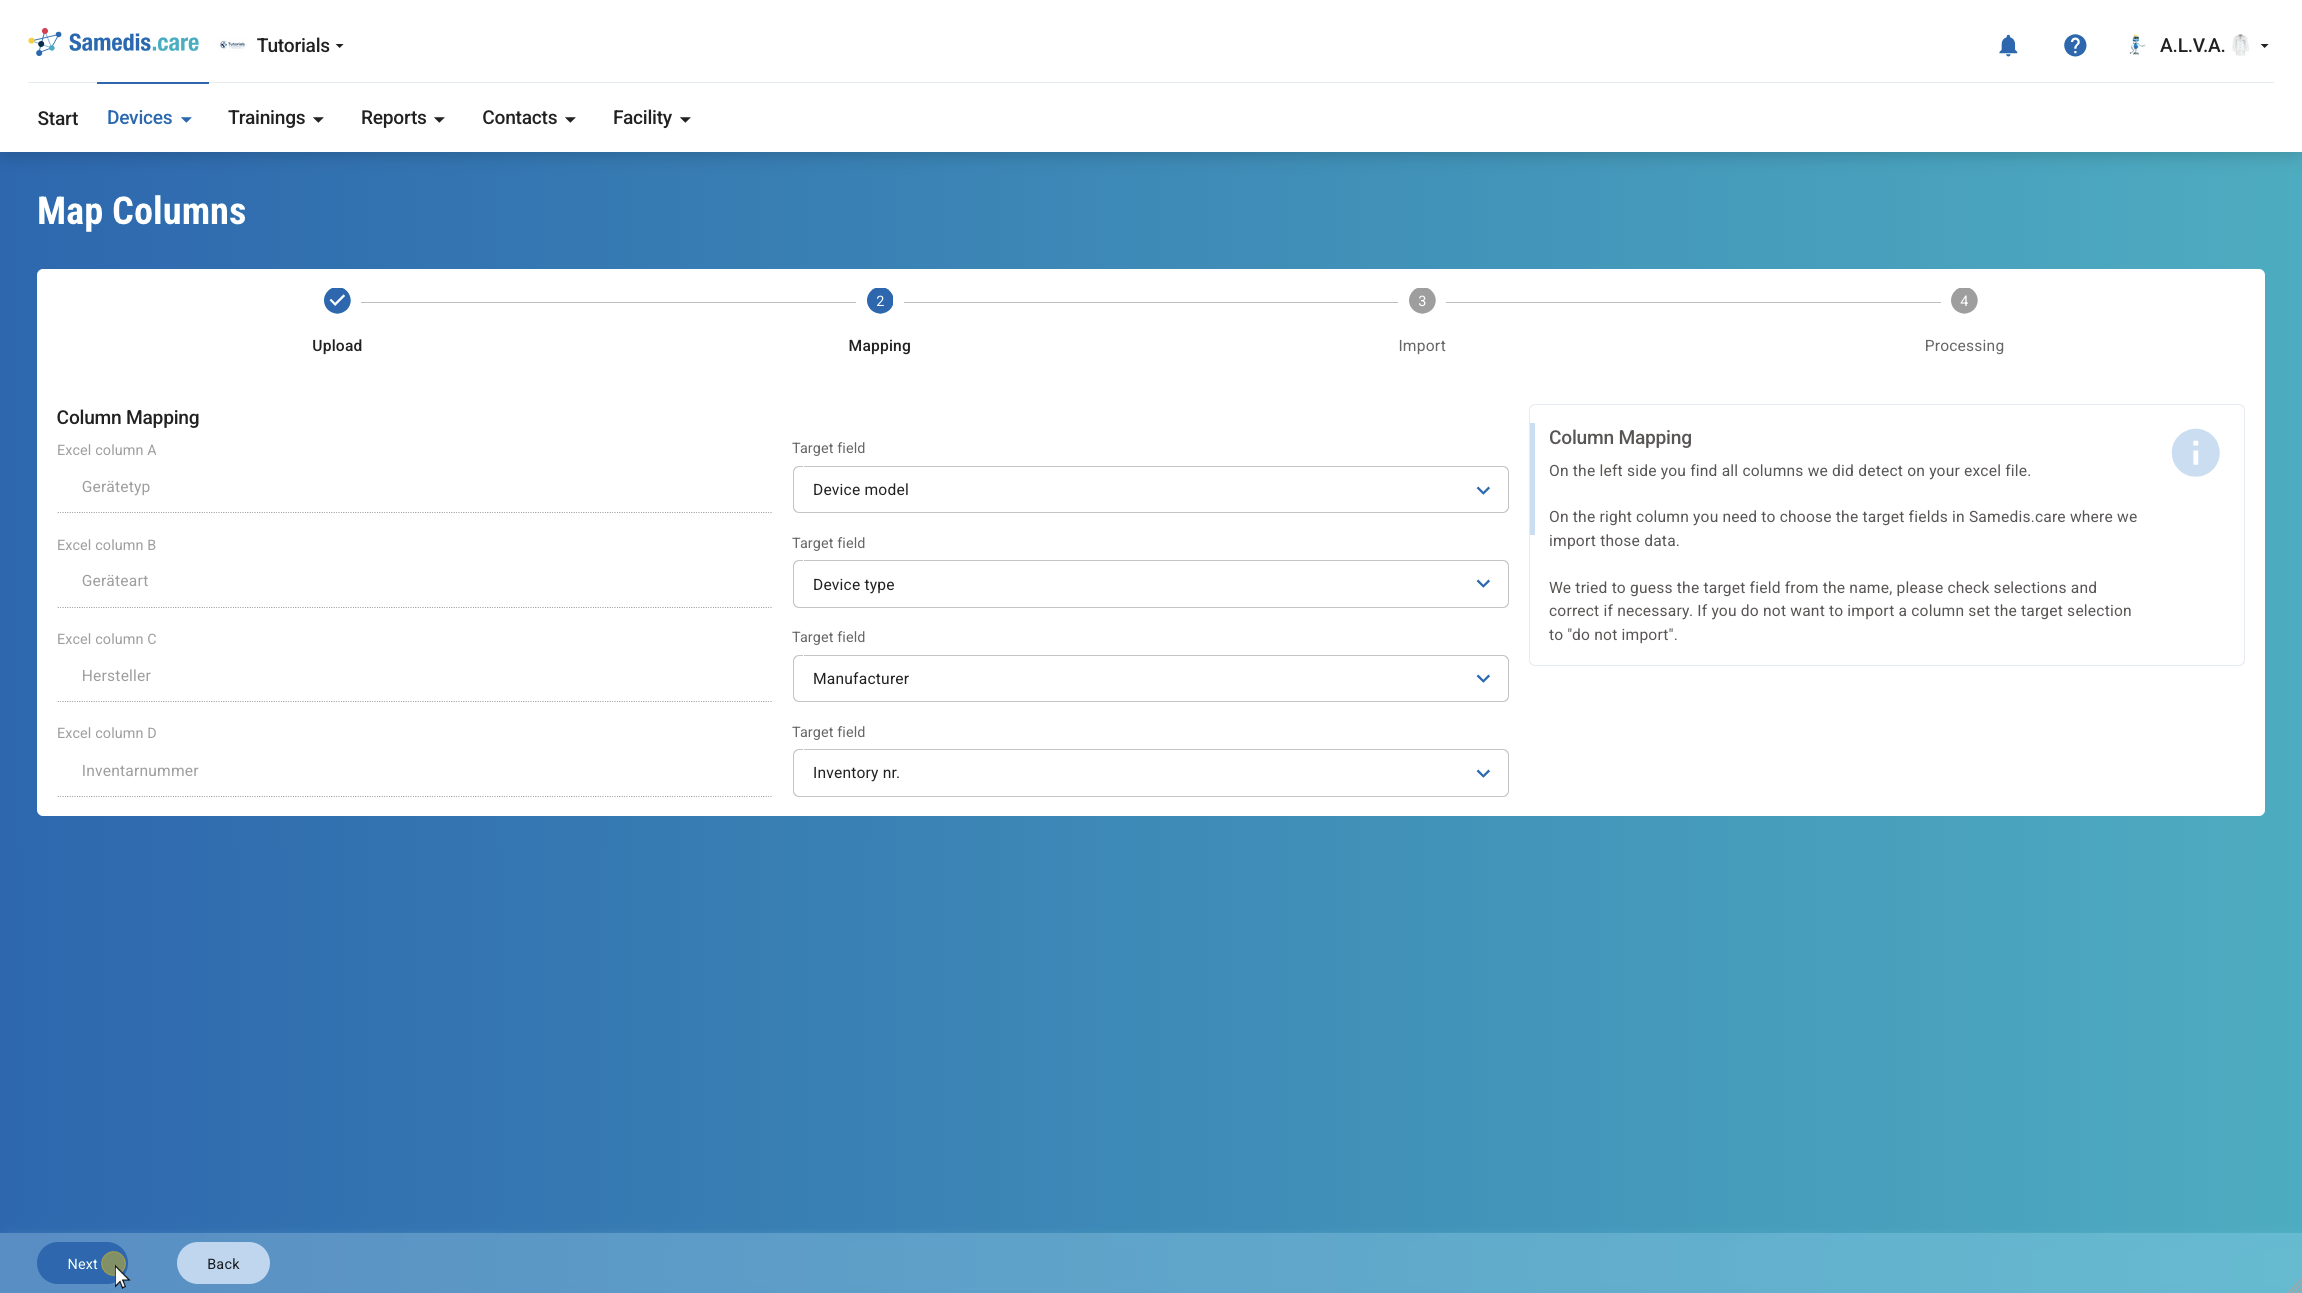Click the step 4 Processing circle

click(1964, 301)
